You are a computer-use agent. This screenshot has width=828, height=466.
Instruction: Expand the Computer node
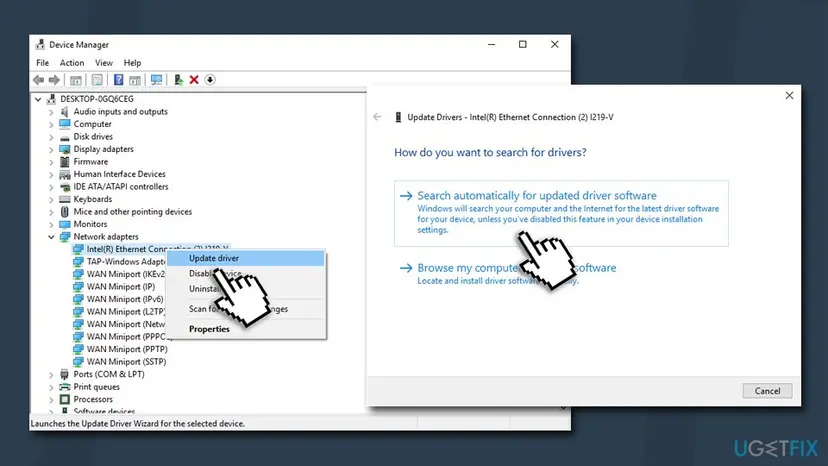[51, 124]
